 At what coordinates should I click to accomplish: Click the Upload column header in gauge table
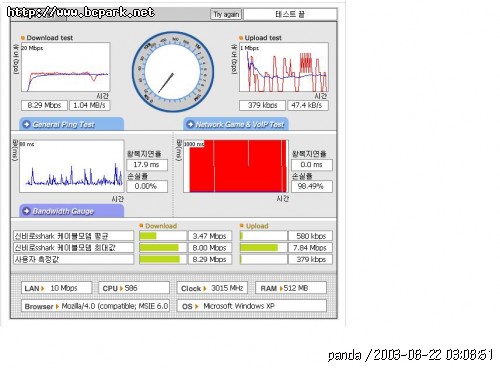coord(257,226)
